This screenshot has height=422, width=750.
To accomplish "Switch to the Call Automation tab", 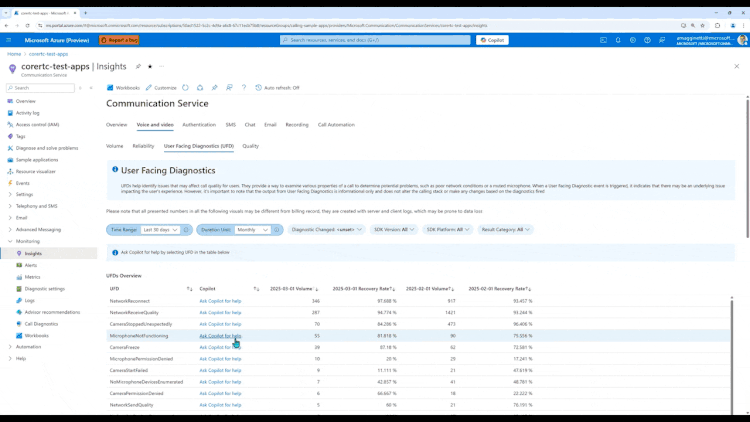I will pos(336,125).
